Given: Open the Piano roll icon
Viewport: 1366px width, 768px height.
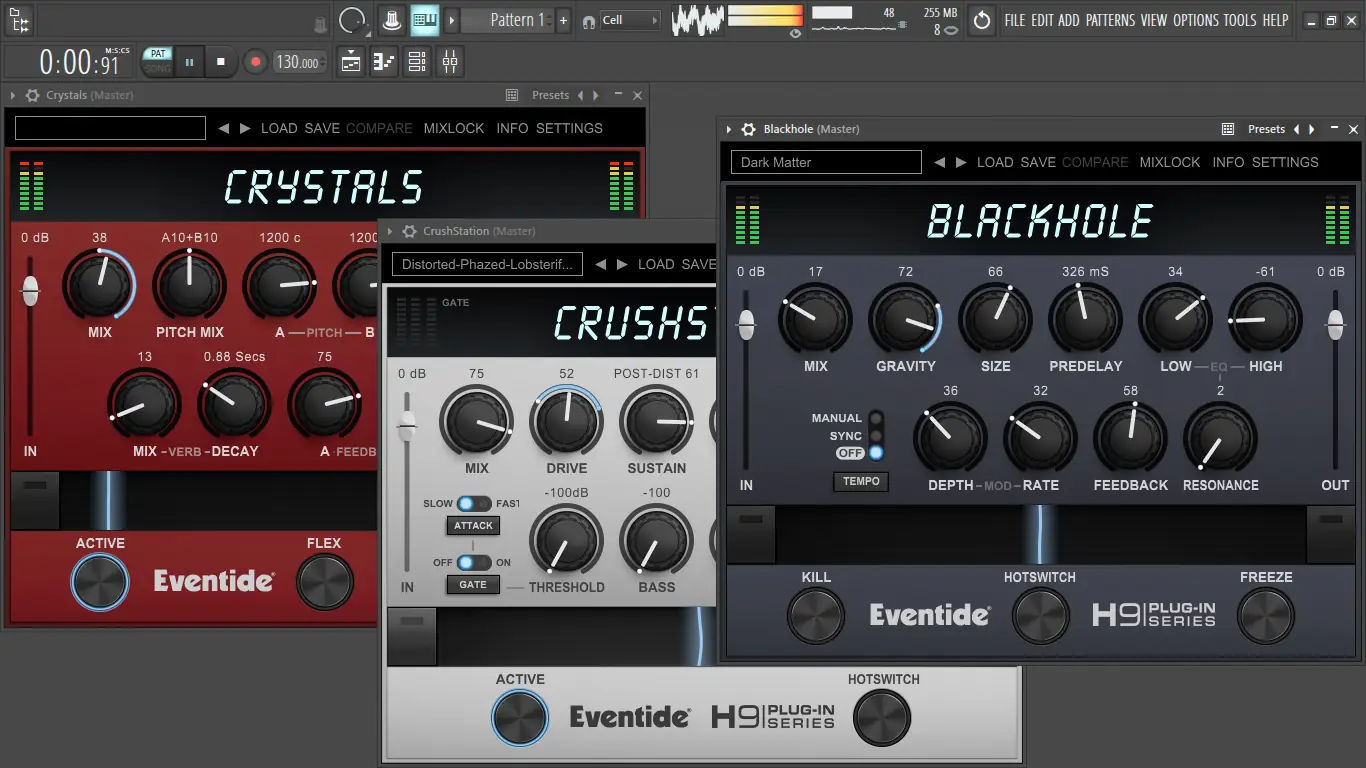Looking at the screenshot, I should (x=383, y=61).
